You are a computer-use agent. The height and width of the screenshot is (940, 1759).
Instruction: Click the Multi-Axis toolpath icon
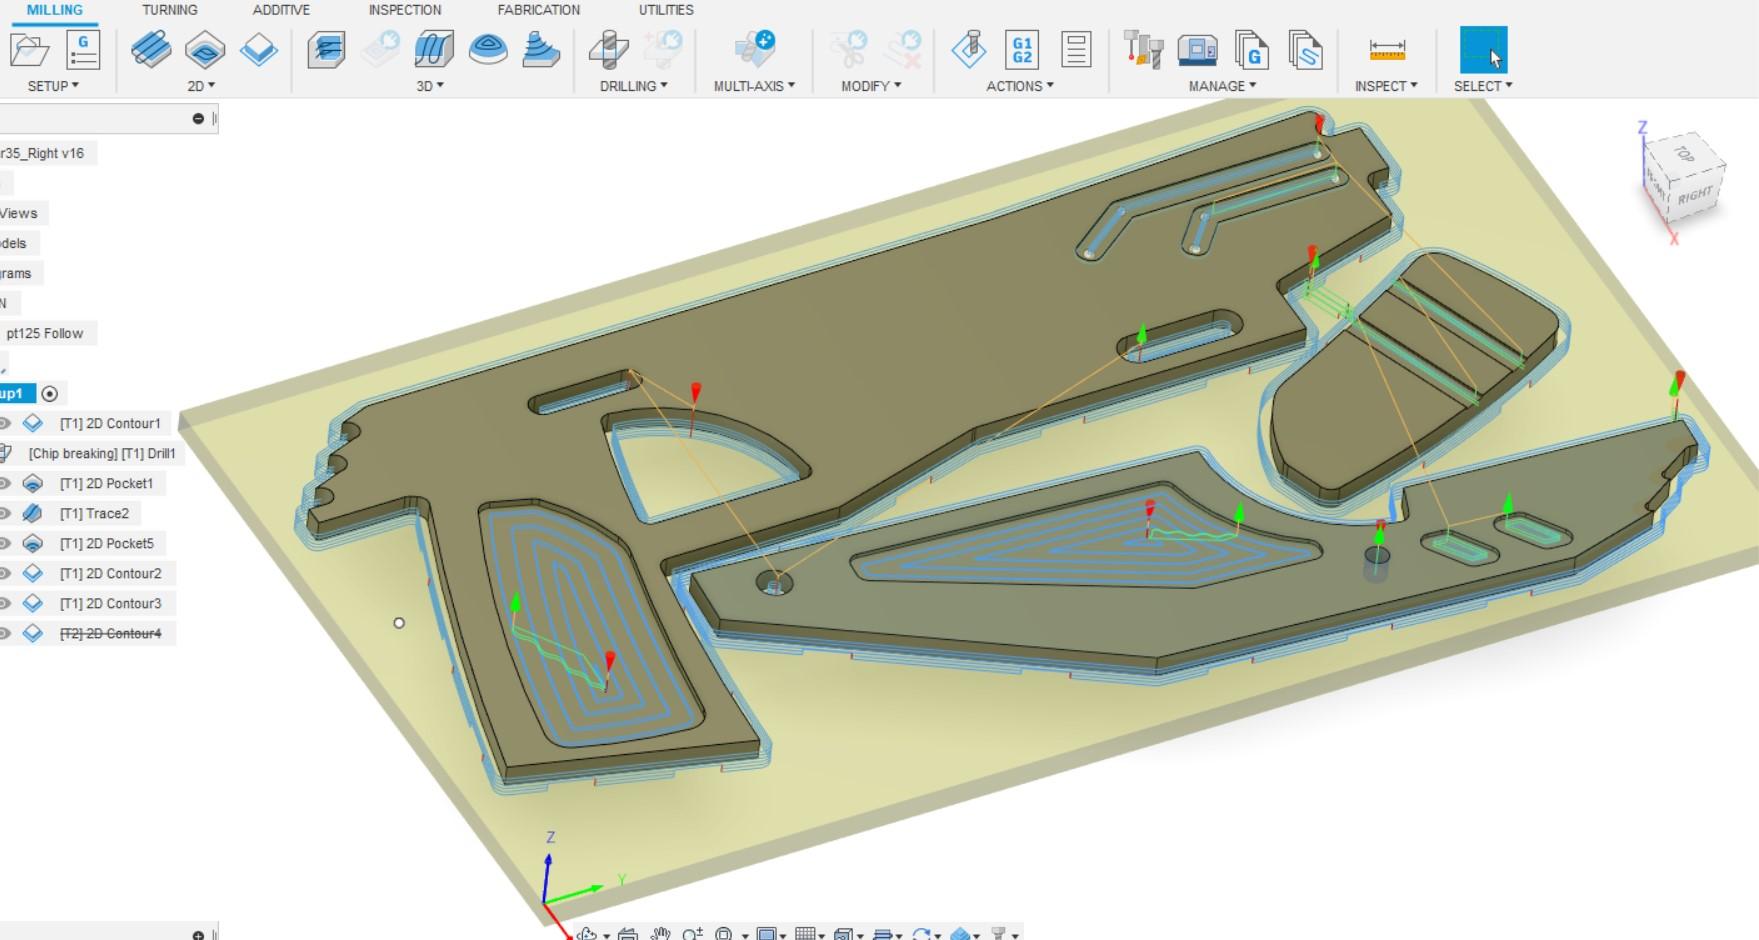click(x=755, y=49)
